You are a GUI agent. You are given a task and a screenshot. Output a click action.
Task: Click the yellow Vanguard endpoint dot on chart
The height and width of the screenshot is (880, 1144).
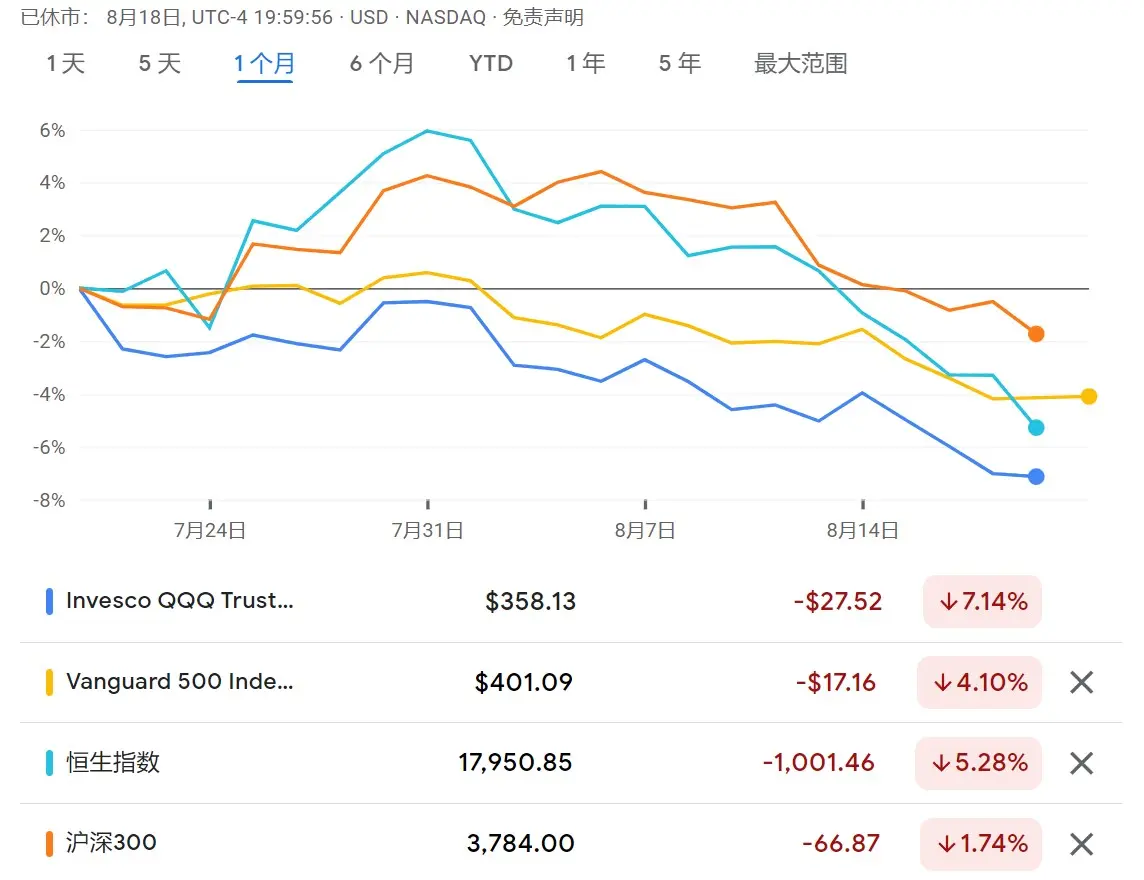[1089, 396]
